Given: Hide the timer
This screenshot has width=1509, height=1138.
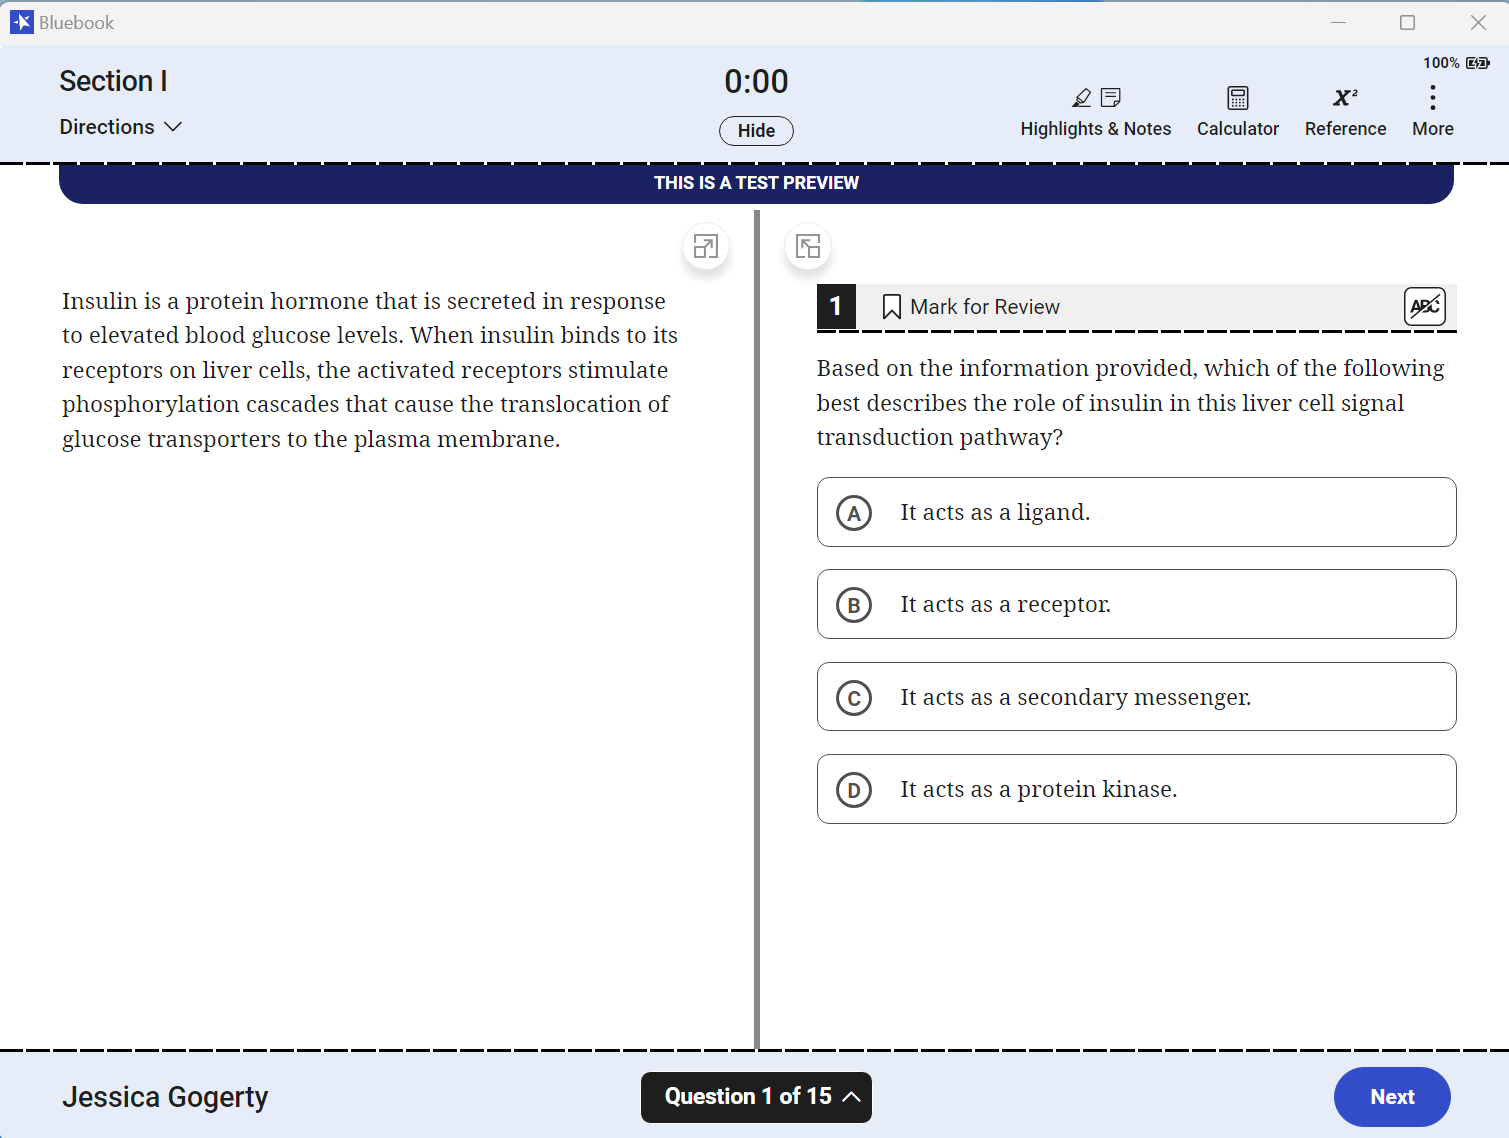Looking at the screenshot, I should pyautogui.click(x=756, y=131).
